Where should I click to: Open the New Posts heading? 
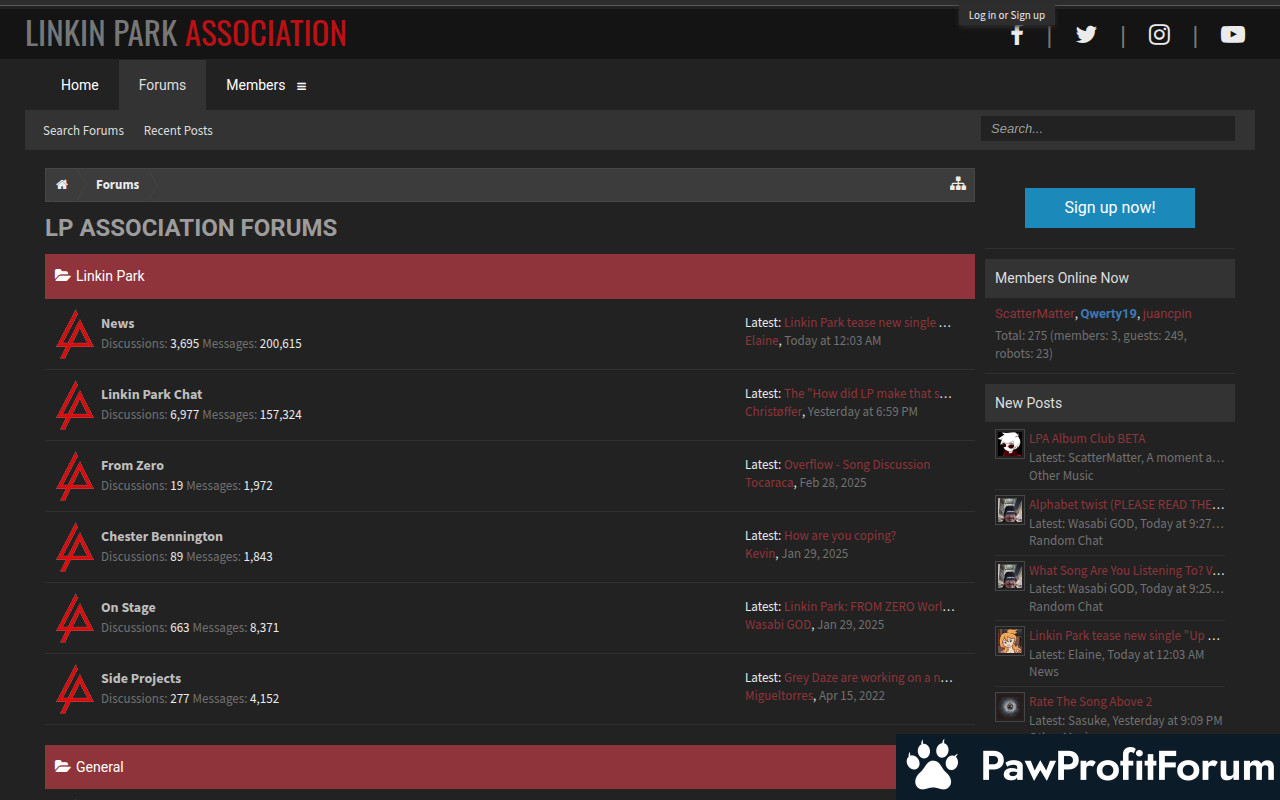(x=1028, y=403)
